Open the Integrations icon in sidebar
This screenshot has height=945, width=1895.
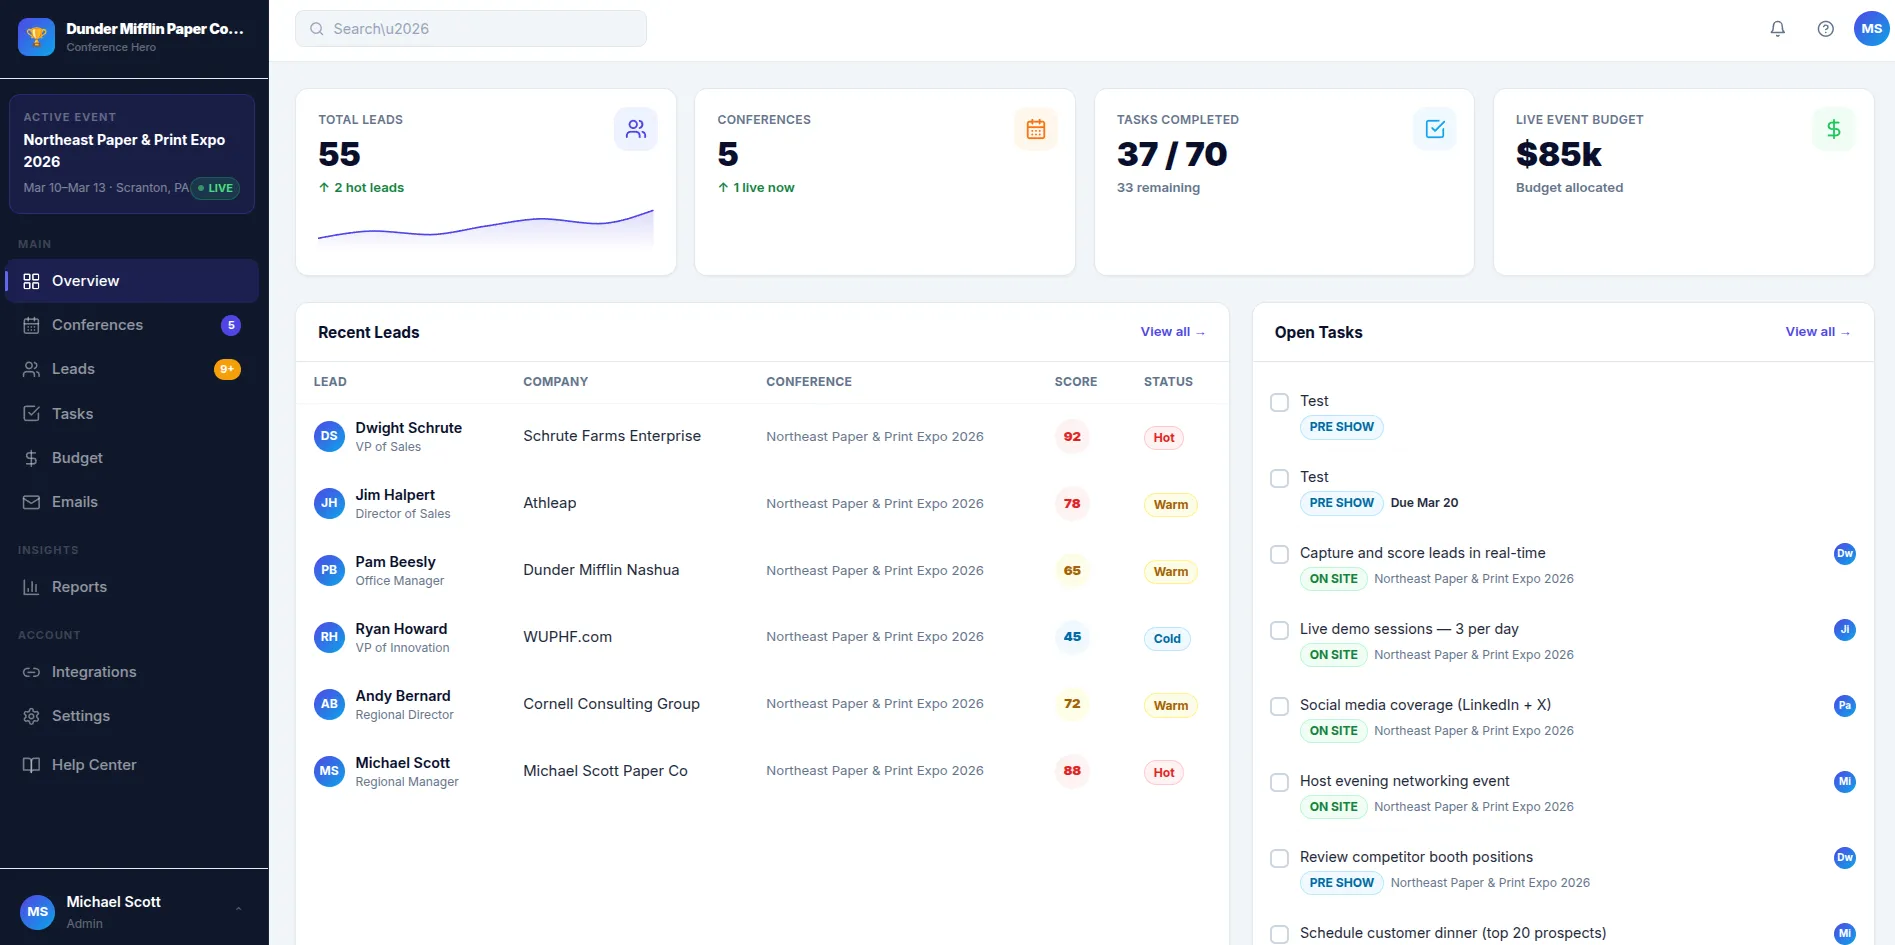click(x=31, y=672)
